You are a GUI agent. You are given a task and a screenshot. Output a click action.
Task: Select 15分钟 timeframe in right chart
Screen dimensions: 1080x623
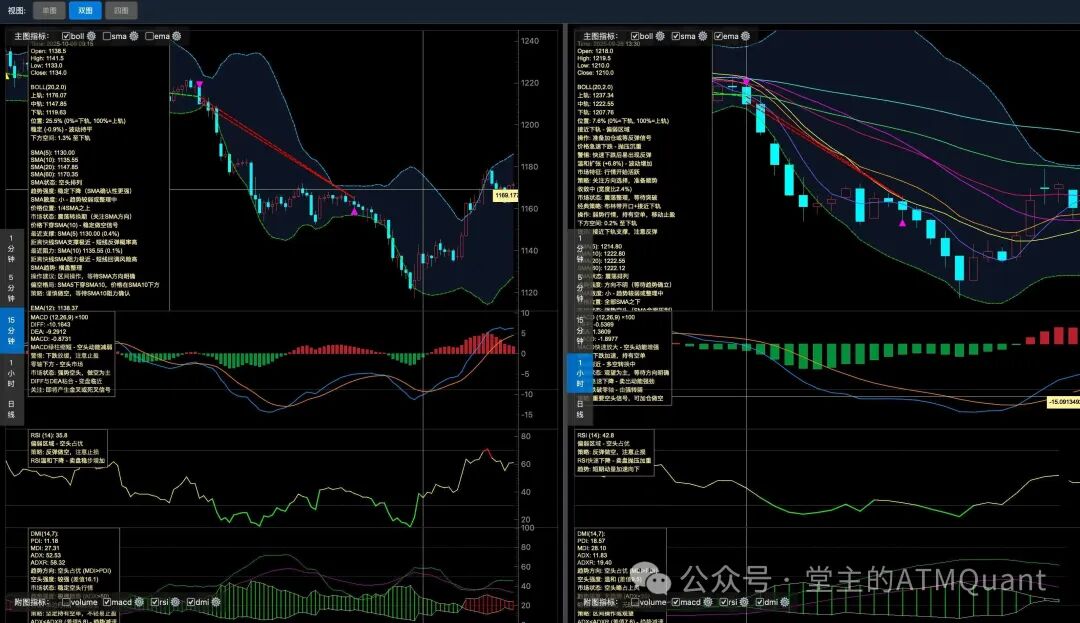(580, 330)
